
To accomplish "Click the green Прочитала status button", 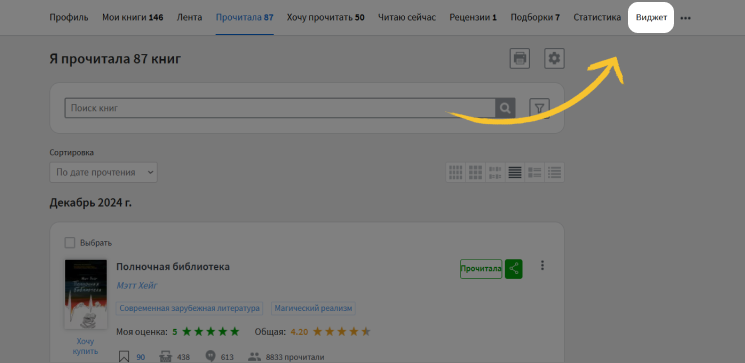I will [481, 269].
